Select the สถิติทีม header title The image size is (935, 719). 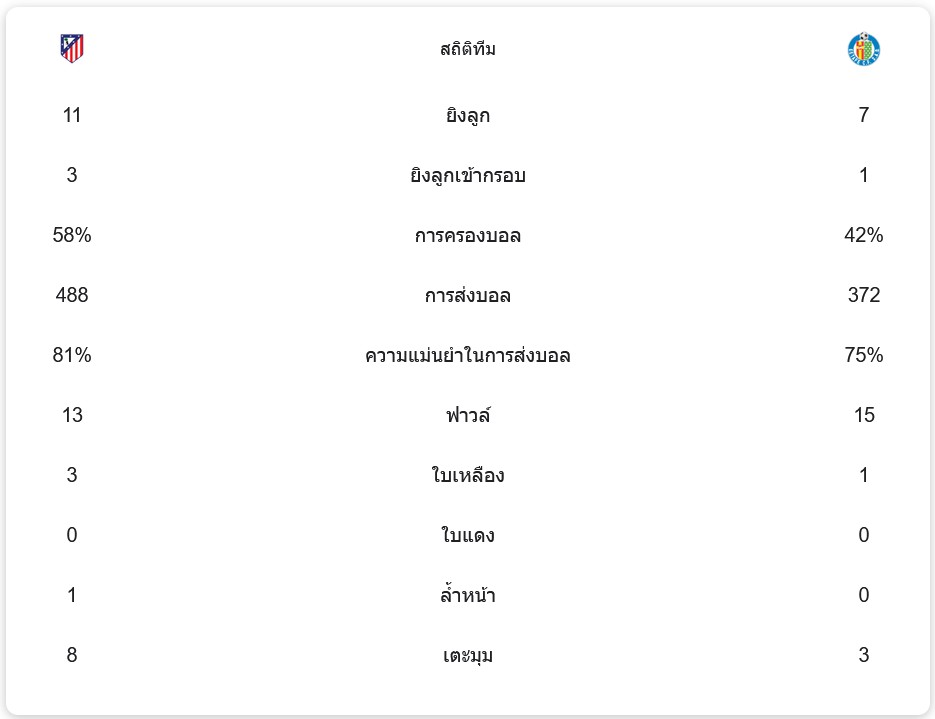(468, 49)
